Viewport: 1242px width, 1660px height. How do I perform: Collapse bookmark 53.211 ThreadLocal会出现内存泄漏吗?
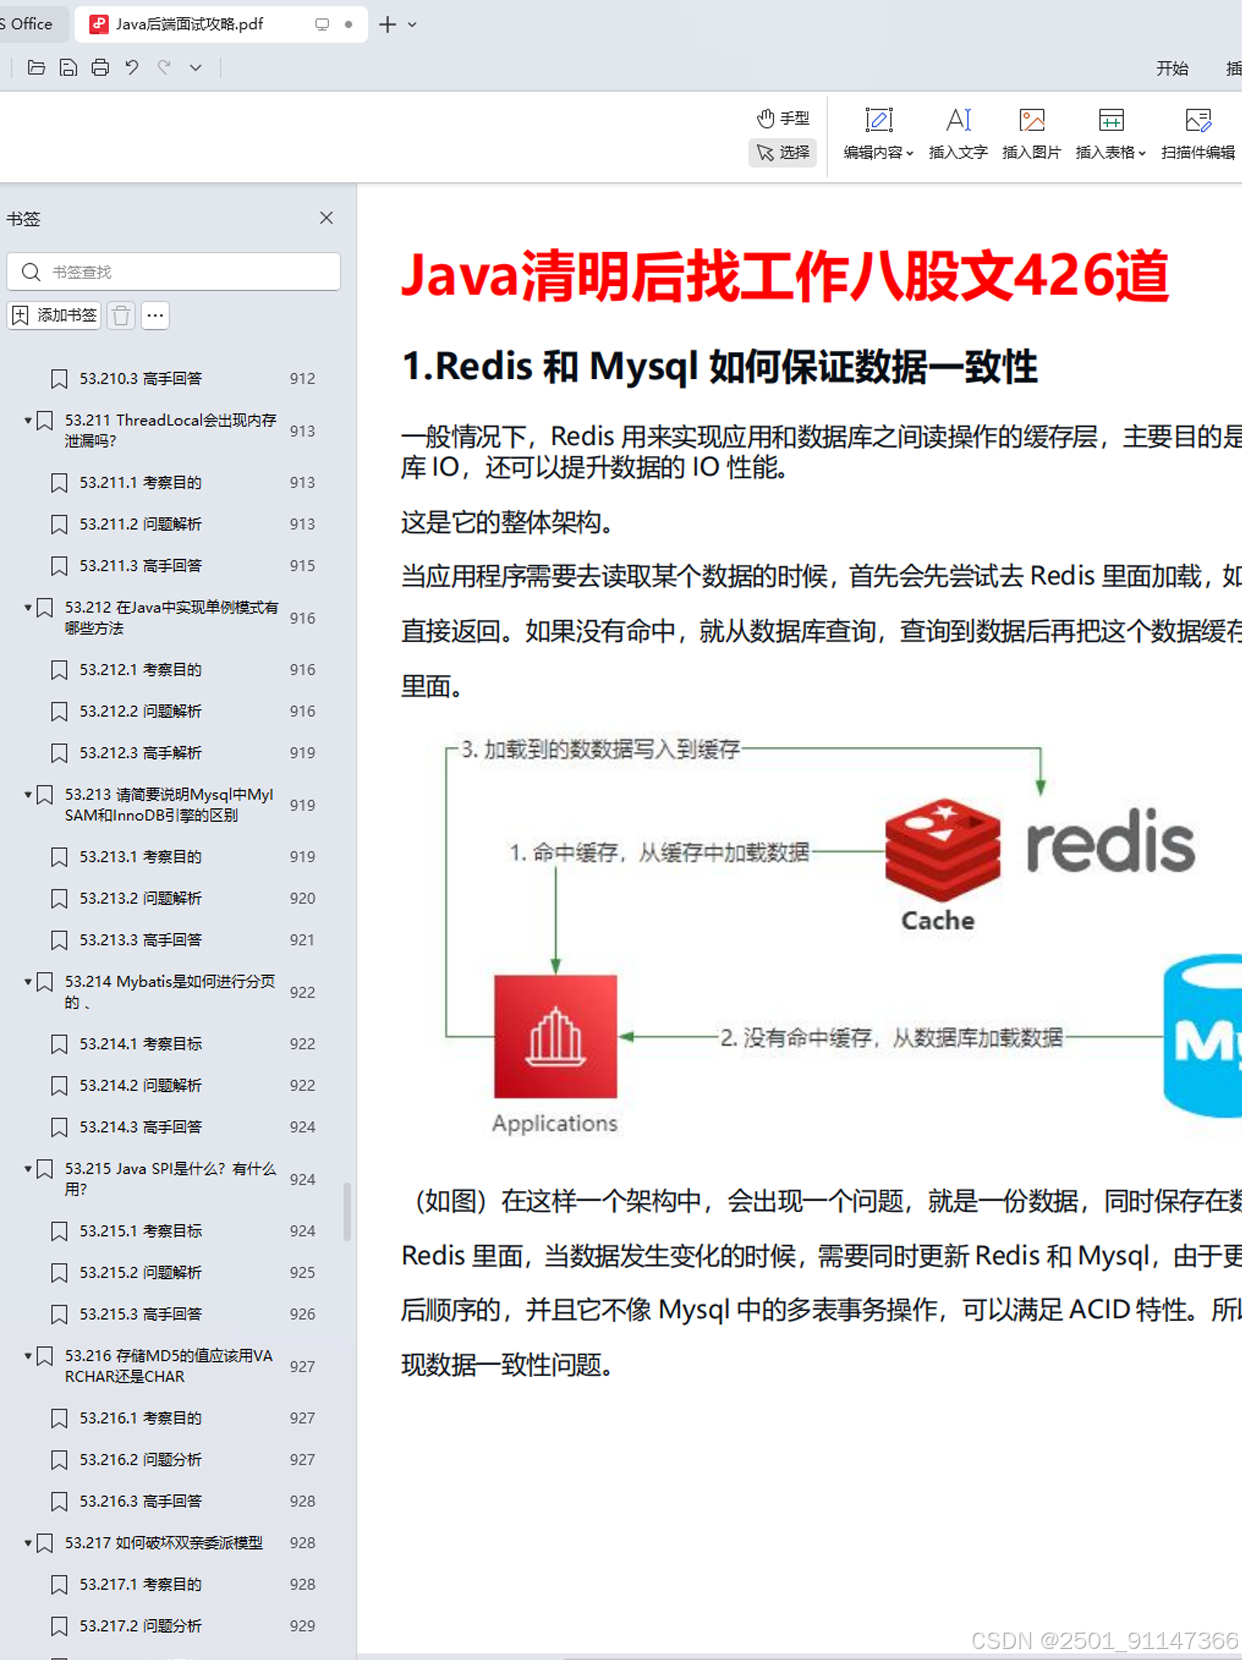pos(27,421)
